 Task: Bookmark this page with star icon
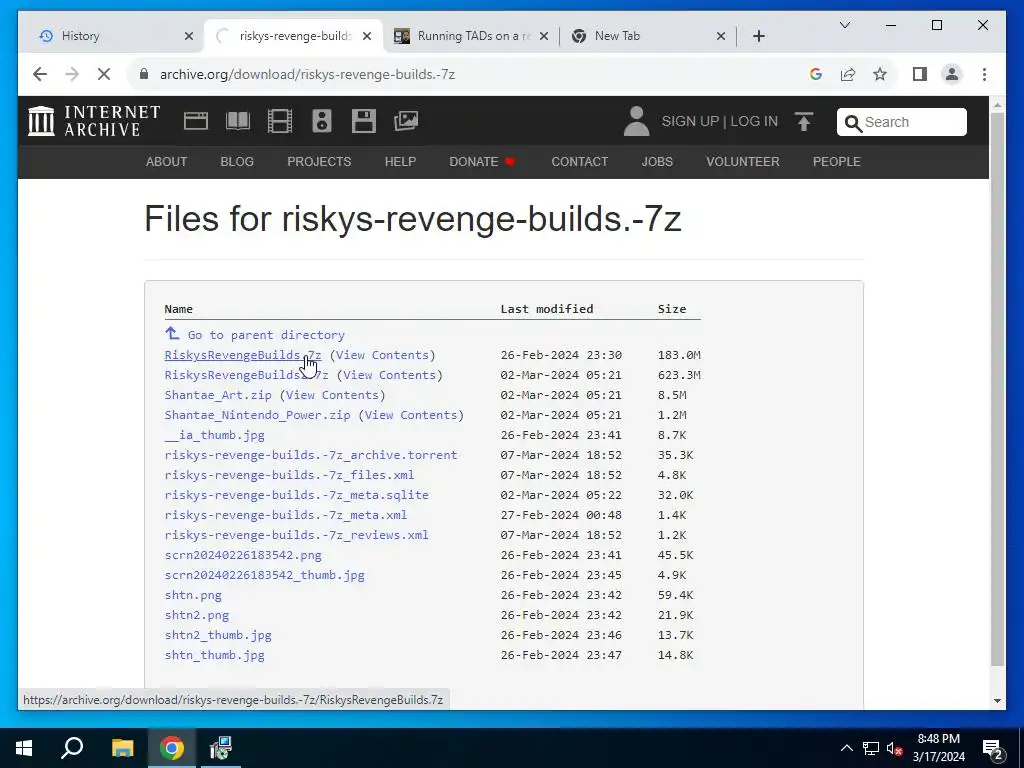pyautogui.click(x=880, y=74)
